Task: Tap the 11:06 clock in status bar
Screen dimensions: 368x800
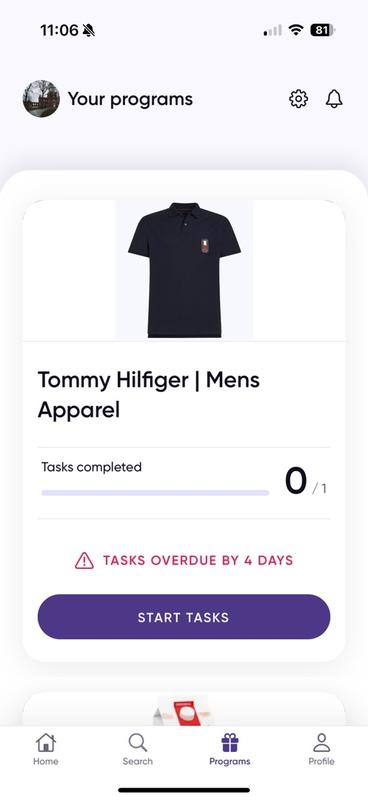Action: 59,31
